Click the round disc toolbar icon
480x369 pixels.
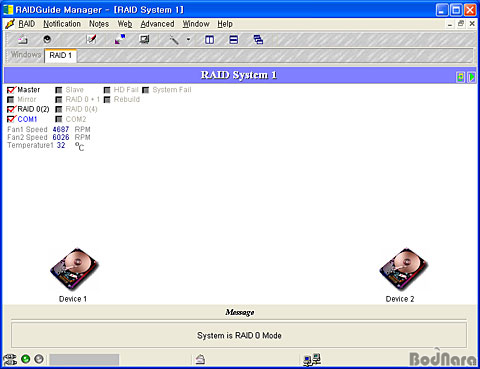[x=47, y=39]
